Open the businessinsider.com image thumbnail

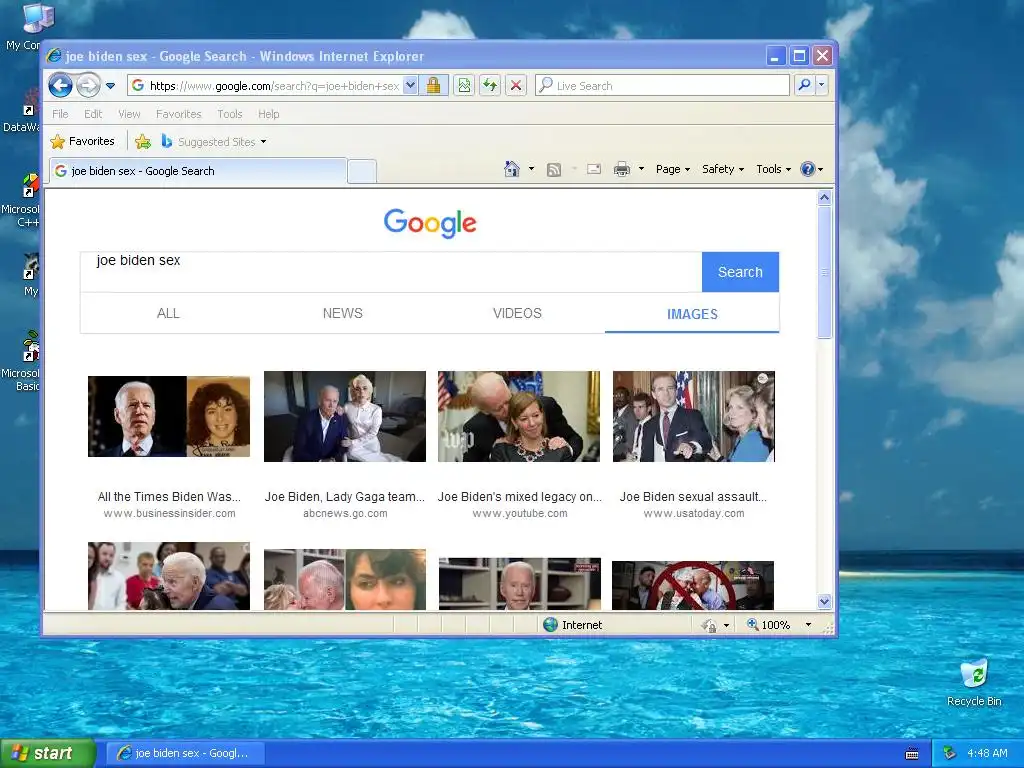click(168, 417)
